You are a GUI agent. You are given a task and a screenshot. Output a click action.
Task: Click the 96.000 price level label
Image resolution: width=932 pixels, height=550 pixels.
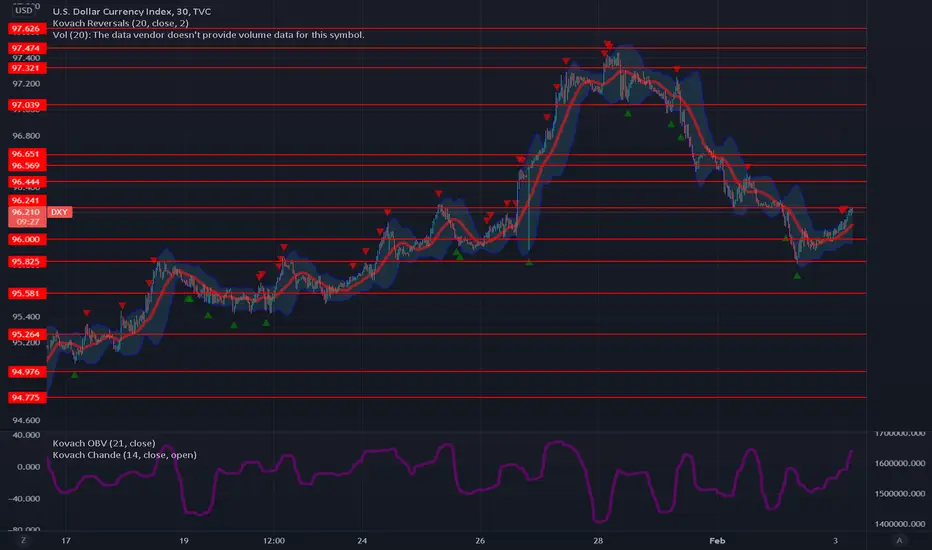coord(27,240)
